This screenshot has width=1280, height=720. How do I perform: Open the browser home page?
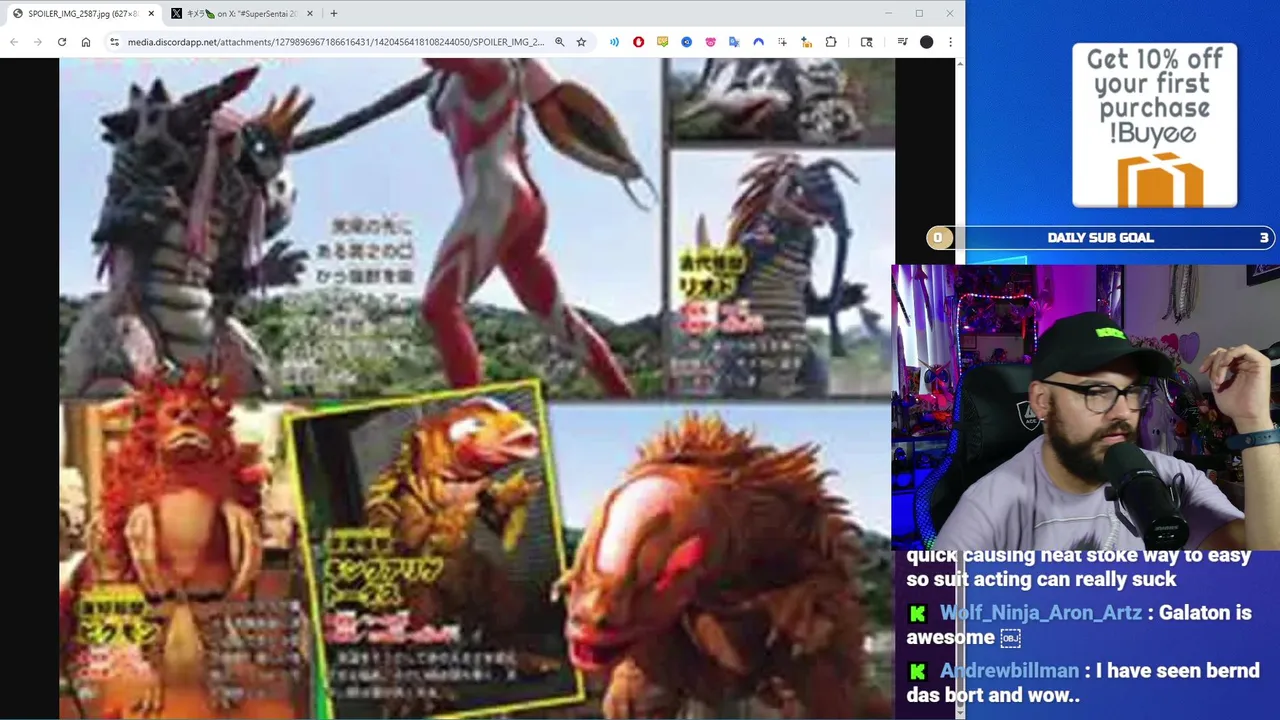coord(86,42)
